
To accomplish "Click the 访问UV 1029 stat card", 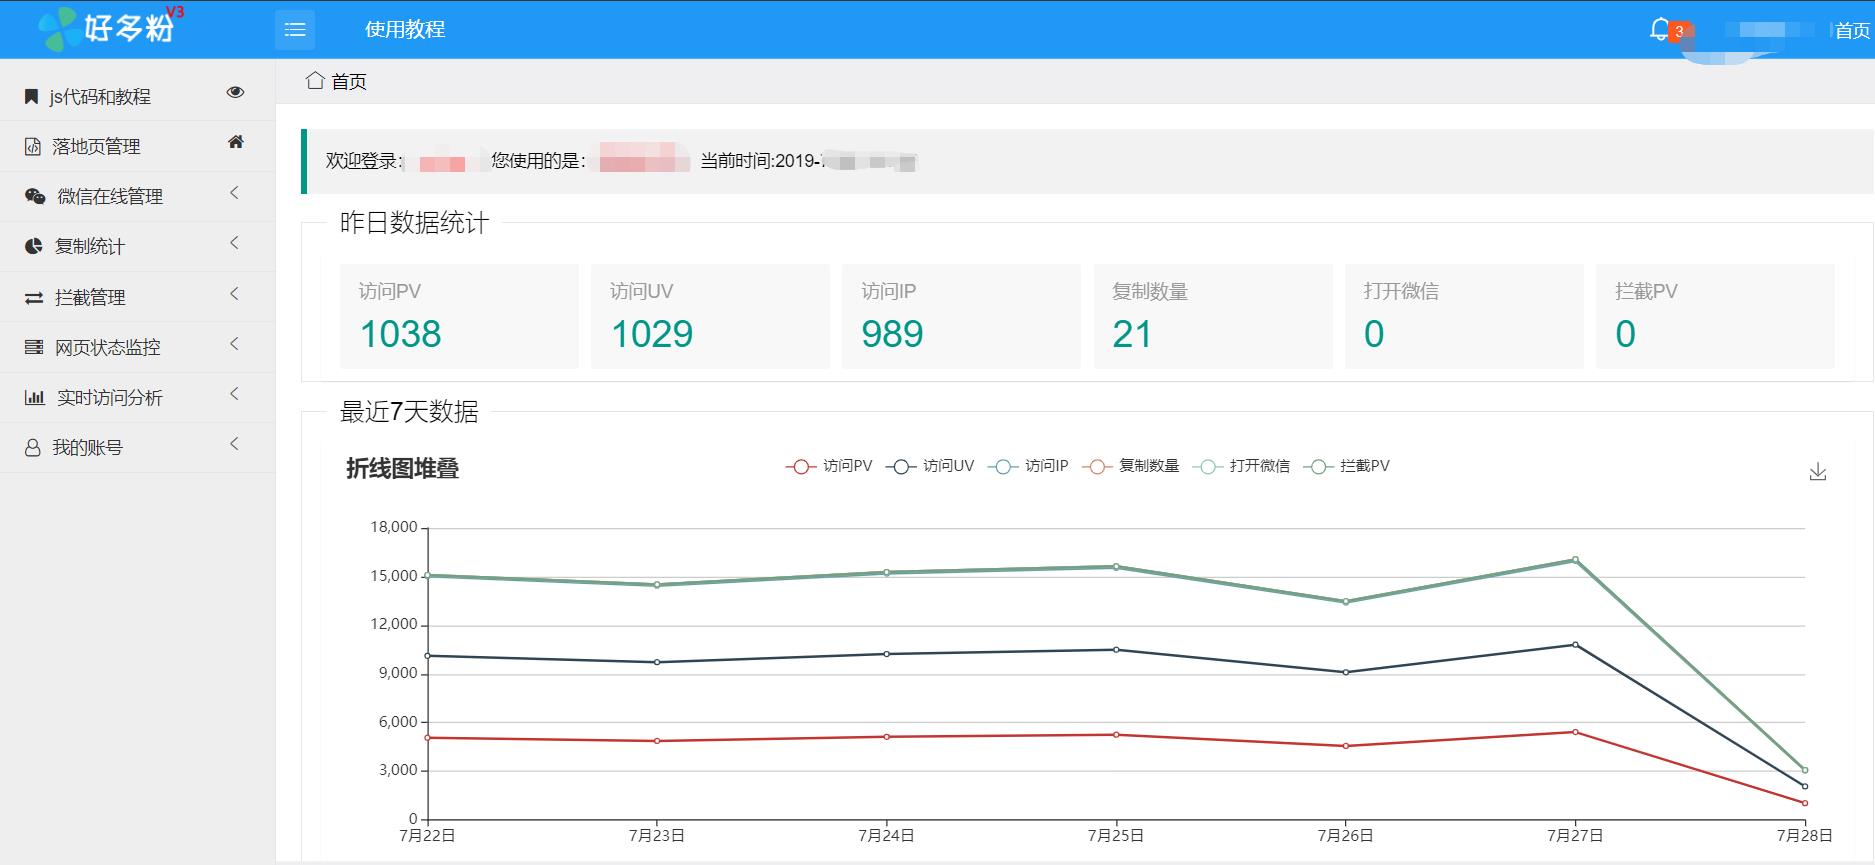I will pyautogui.click(x=710, y=316).
